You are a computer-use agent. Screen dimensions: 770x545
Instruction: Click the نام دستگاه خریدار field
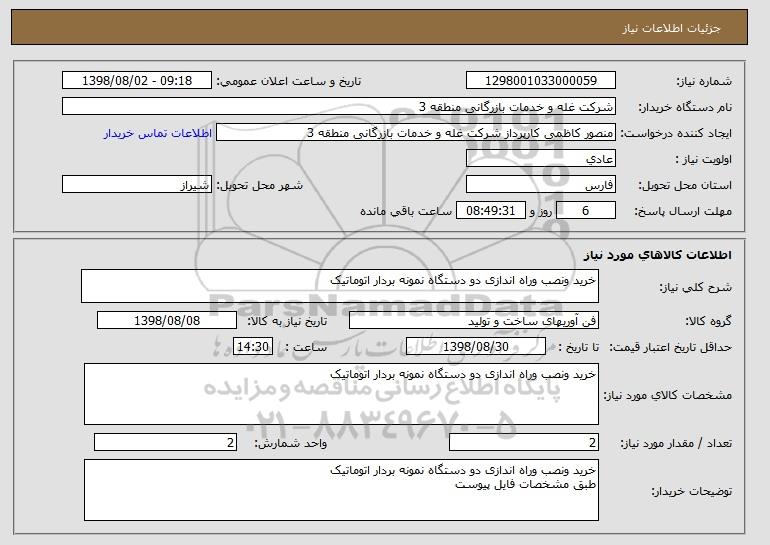tap(339, 107)
